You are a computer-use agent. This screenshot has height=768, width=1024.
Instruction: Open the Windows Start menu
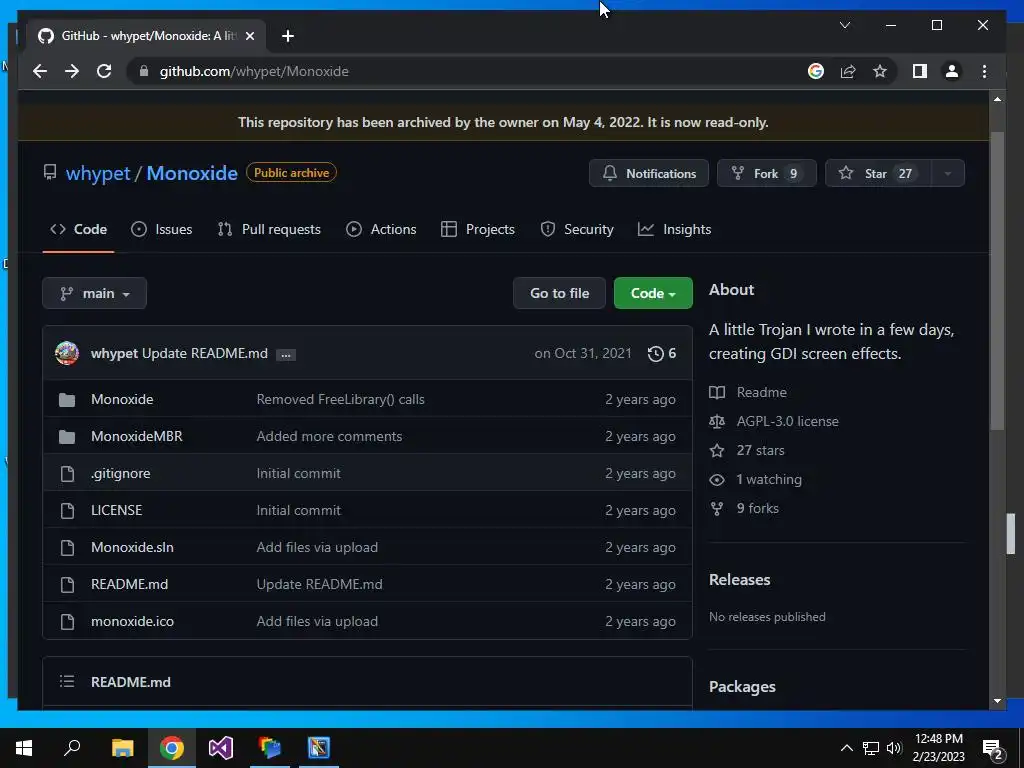coord(24,748)
